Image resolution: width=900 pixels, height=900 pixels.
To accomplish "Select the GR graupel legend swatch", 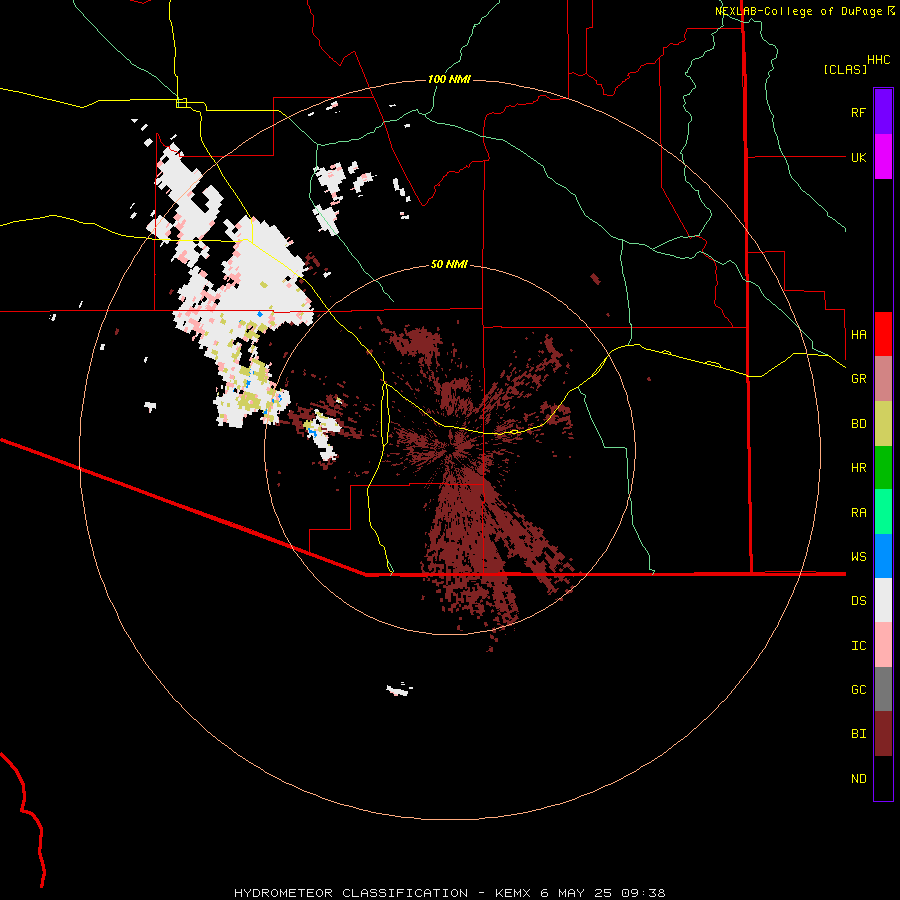I will tap(883, 379).
